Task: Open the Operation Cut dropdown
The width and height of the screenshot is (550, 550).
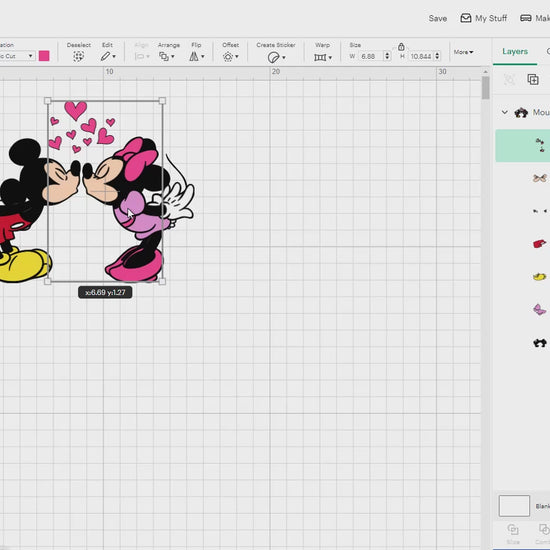Action: click(17, 56)
